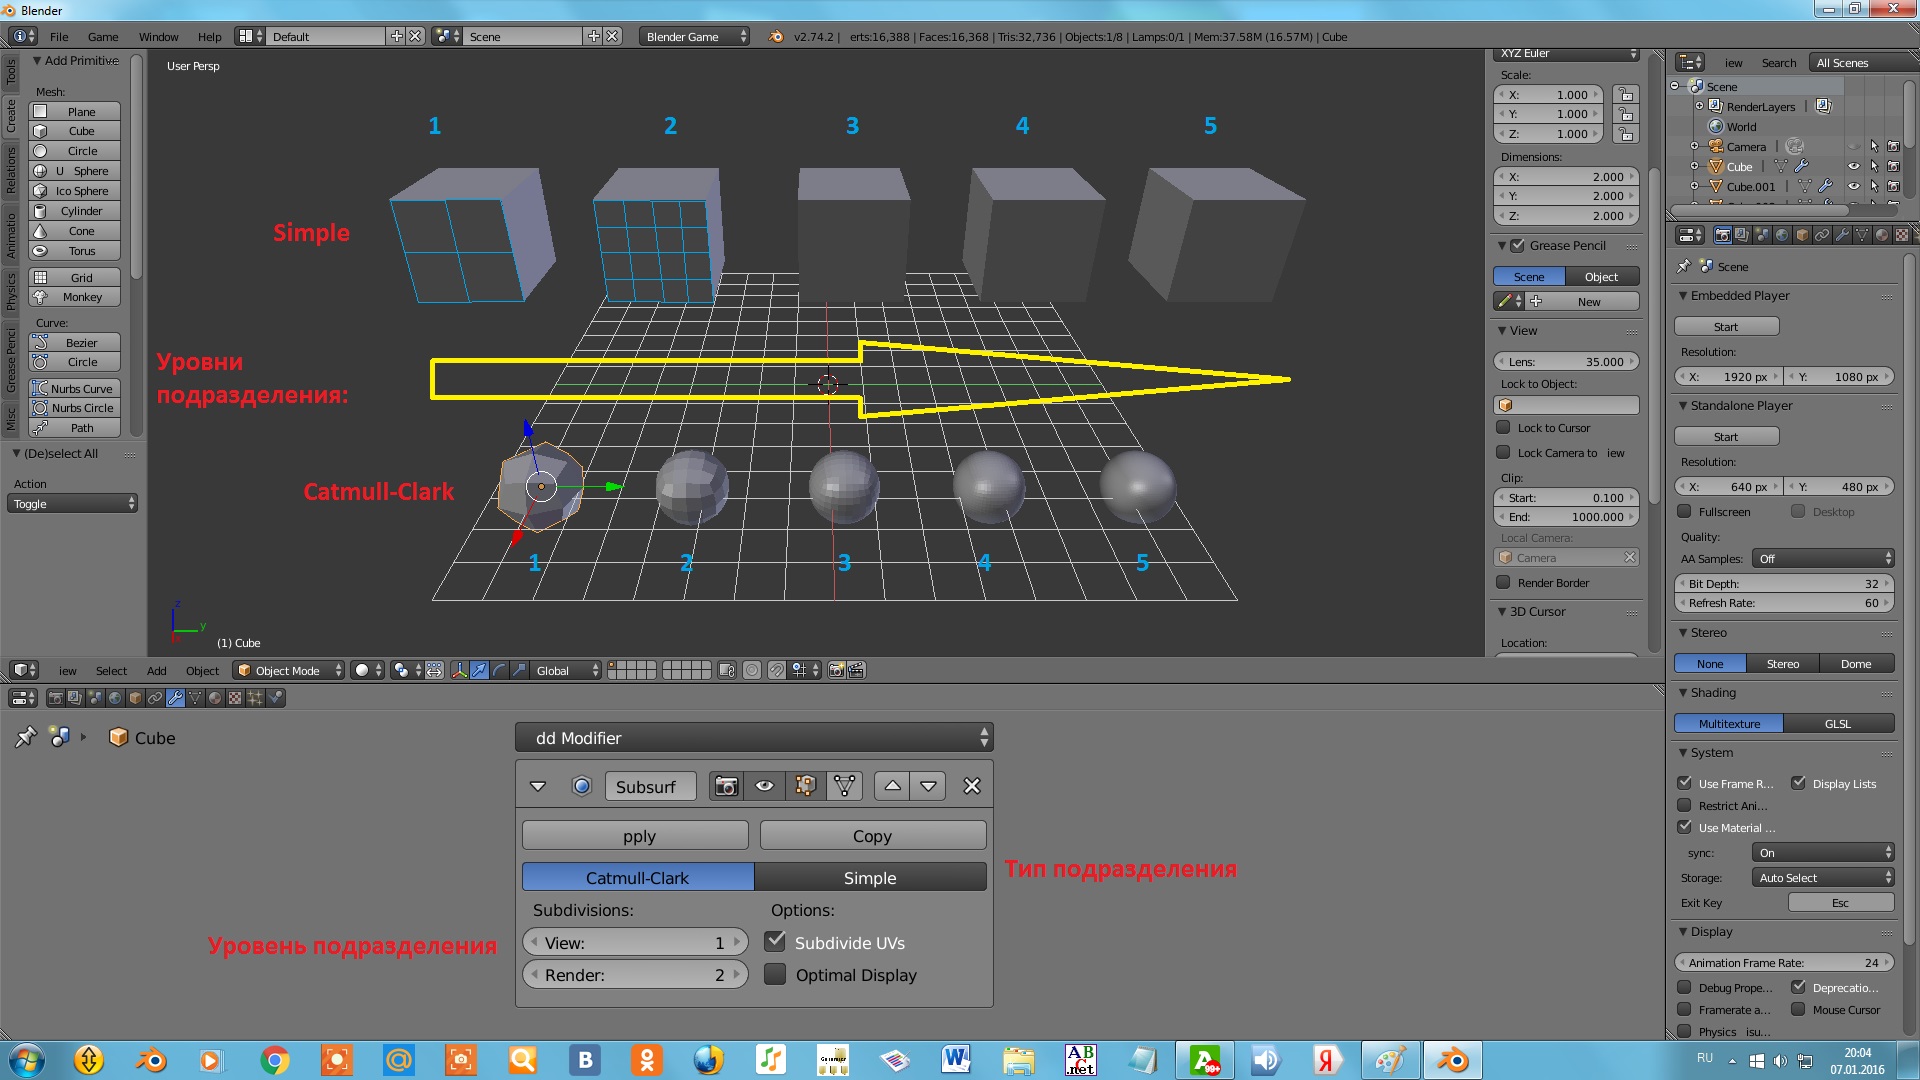Click the Apply modifier button
Viewport: 1920px width, 1080px height.
pyautogui.click(x=637, y=835)
